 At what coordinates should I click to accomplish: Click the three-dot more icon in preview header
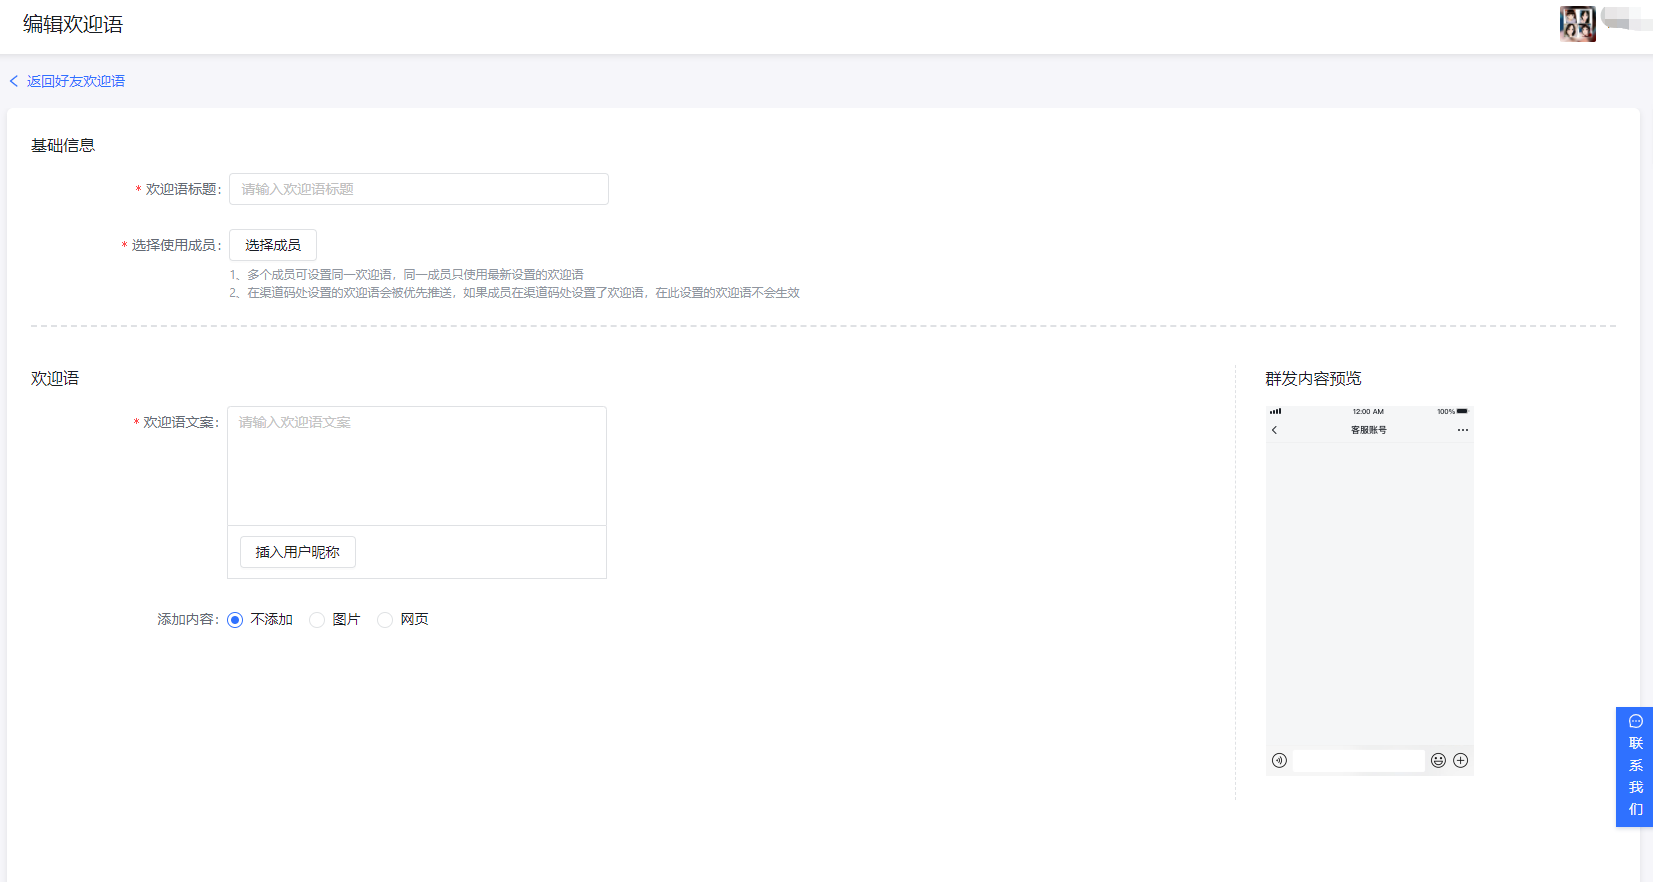pyautogui.click(x=1462, y=430)
